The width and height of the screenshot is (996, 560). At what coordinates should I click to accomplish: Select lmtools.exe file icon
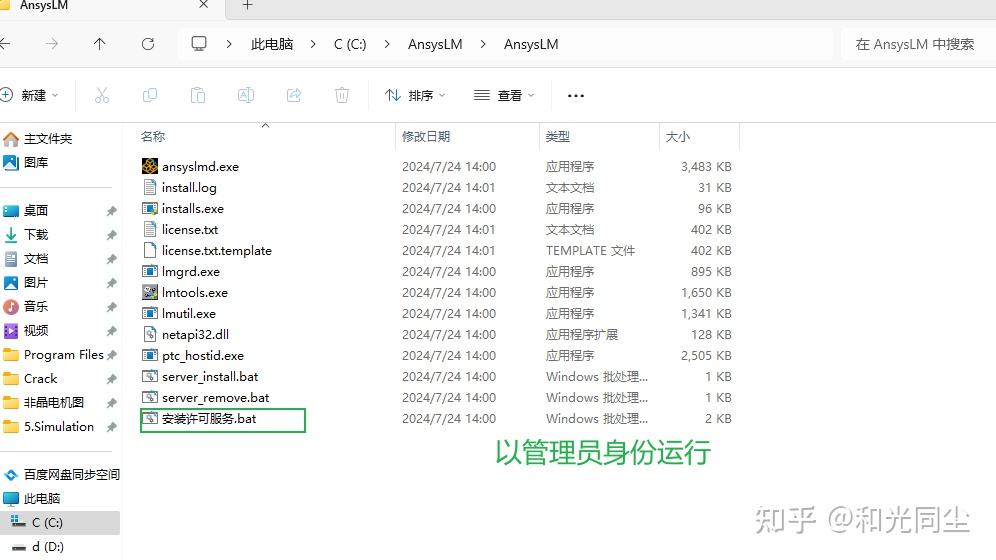pos(150,292)
